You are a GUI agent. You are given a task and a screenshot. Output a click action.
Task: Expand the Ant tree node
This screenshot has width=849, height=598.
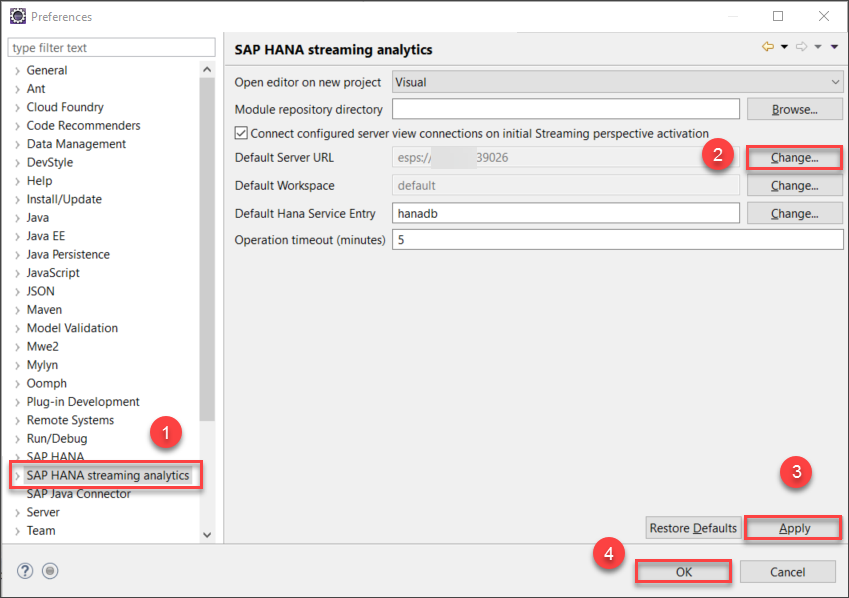[17, 89]
